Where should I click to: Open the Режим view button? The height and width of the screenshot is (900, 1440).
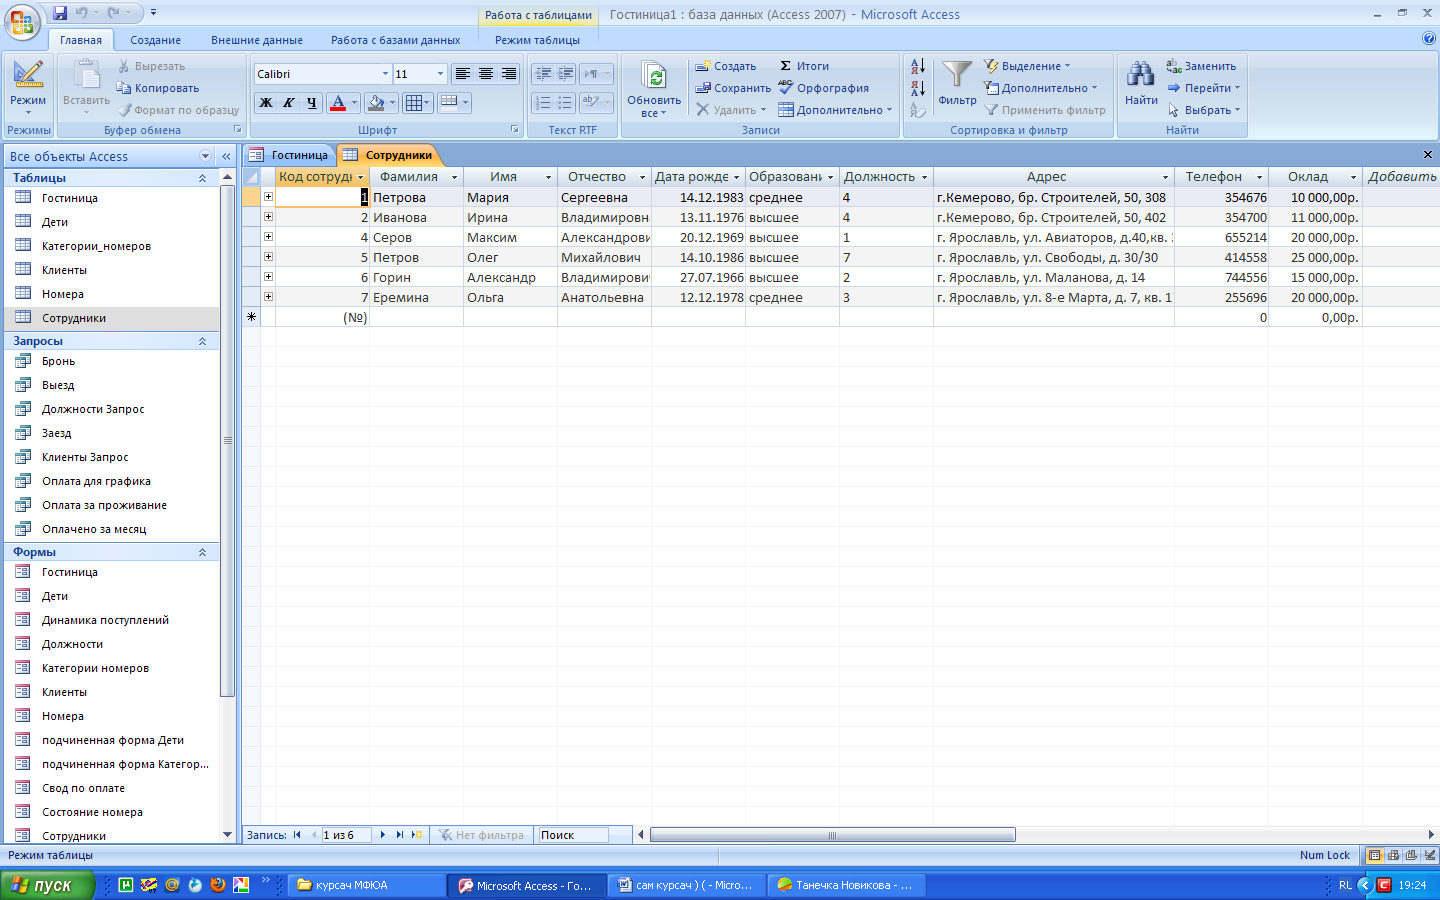(x=28, y=86)
